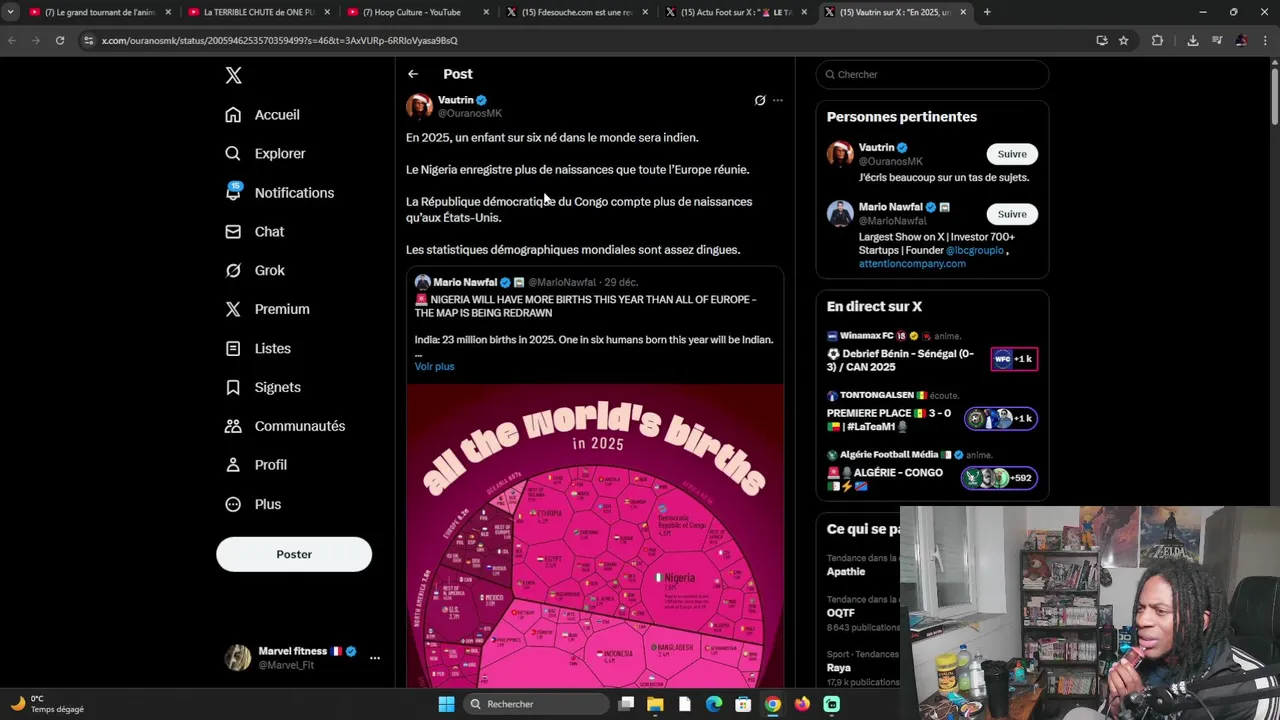This screenshot has height=720, width=1280.
Task: Click the address bar URL
Action: (x=280, y=41)
